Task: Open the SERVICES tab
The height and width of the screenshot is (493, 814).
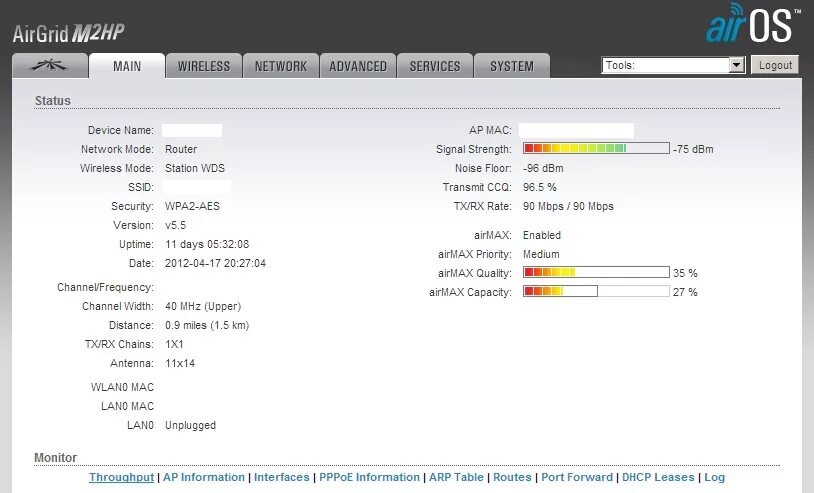Action: point(435,66)
